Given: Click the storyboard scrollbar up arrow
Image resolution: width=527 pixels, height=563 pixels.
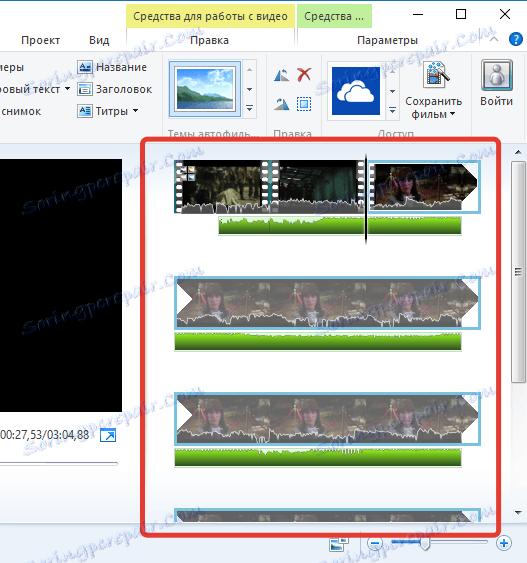Looking at the screenshot, I should [518, 152].
